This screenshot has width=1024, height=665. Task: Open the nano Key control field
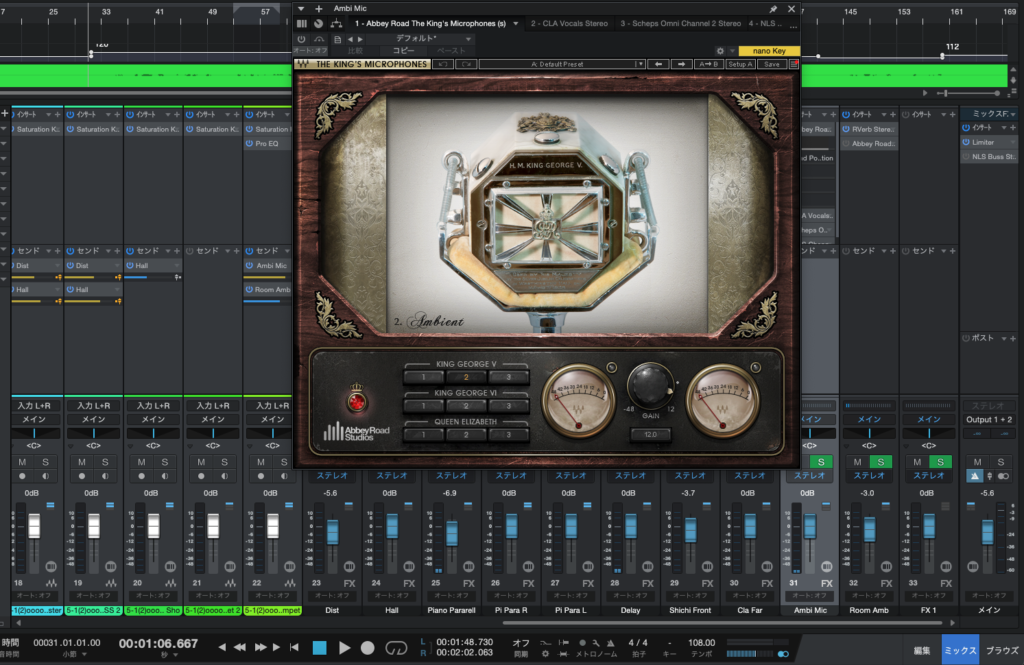[x=769, y=51]
